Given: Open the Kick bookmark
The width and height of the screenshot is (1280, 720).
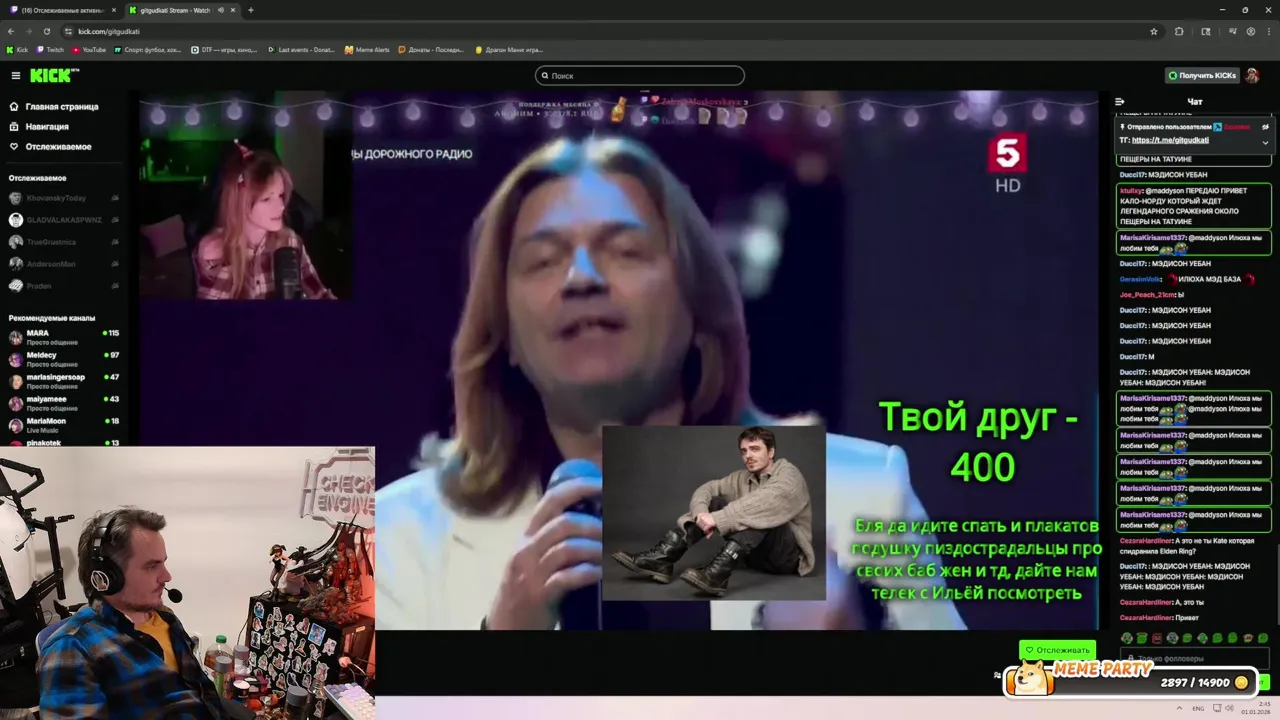Looking at the screenshot, I should (18, 49).
